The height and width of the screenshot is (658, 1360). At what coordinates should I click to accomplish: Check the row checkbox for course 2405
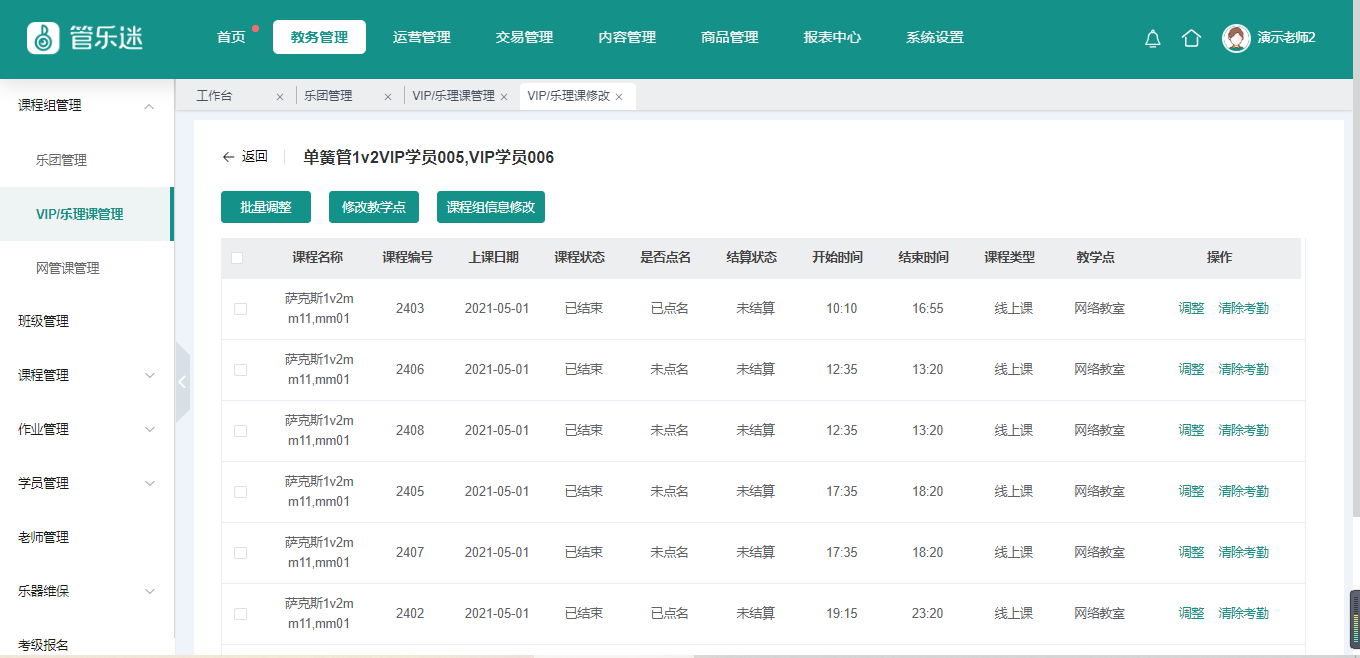(x=240, y=492)
